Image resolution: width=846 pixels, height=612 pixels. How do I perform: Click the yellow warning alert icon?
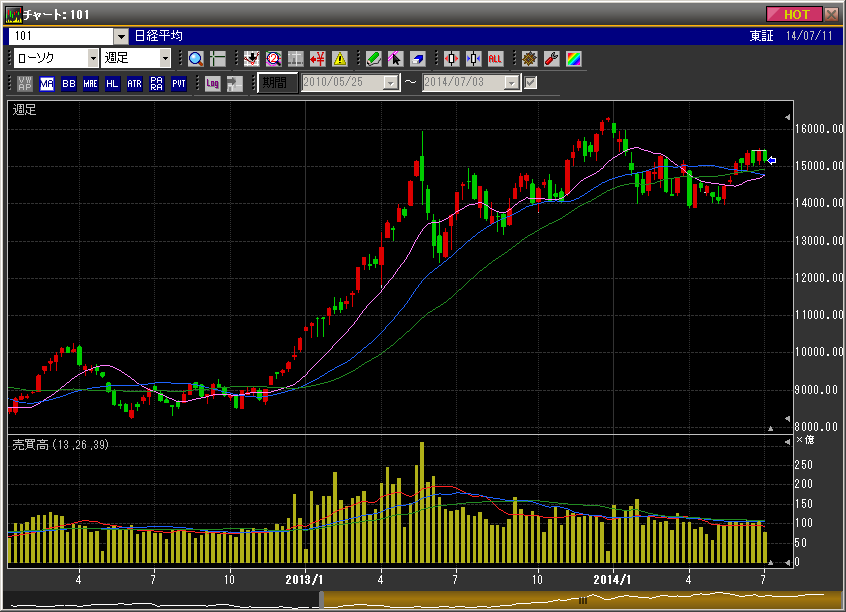[x=340, y=59]
